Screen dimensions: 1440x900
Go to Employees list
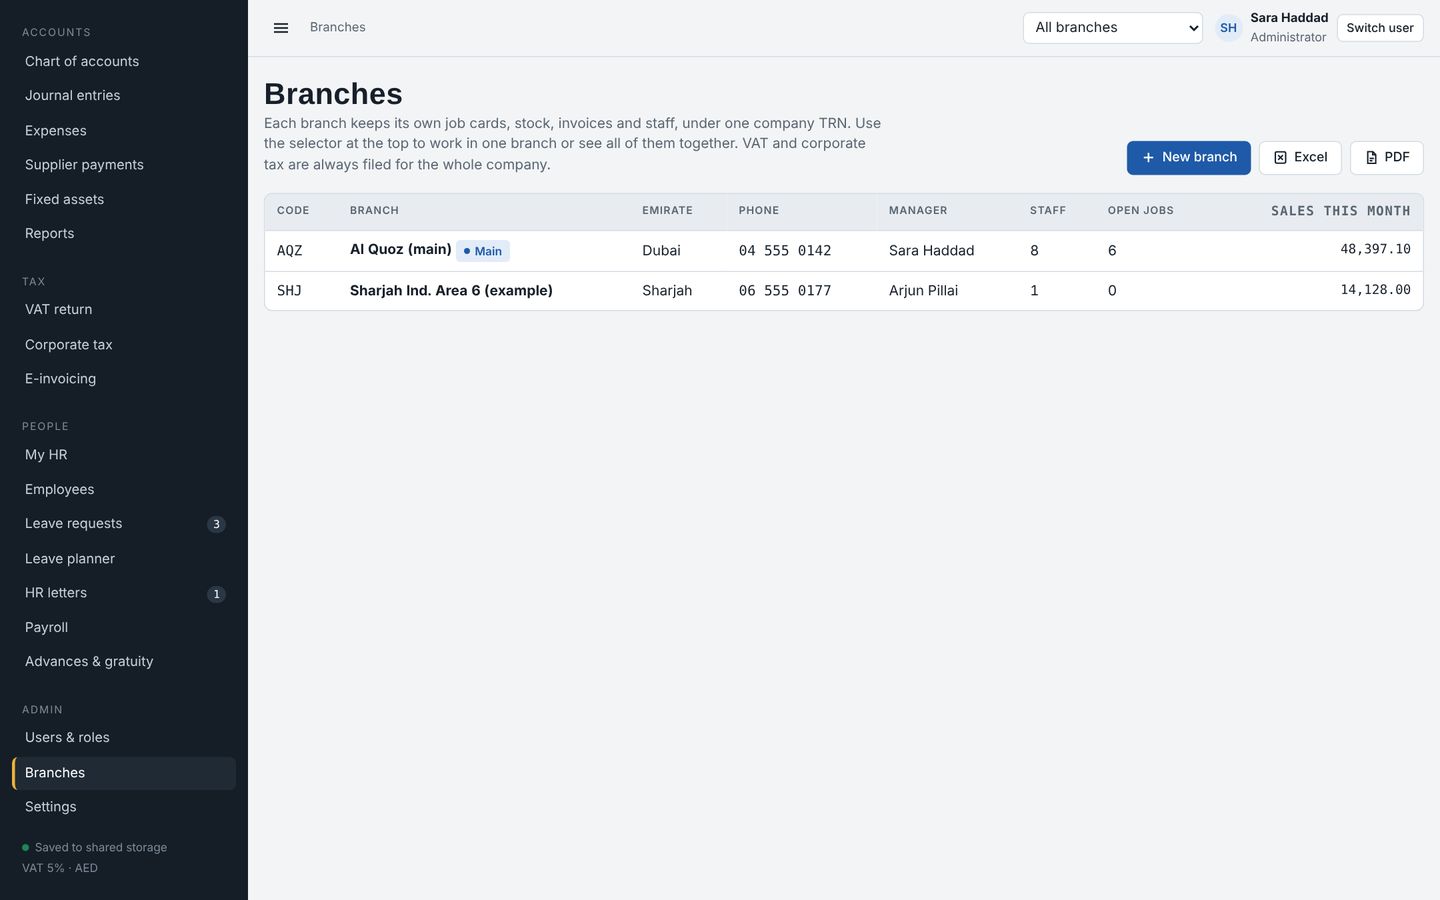[x=124, y=490]
